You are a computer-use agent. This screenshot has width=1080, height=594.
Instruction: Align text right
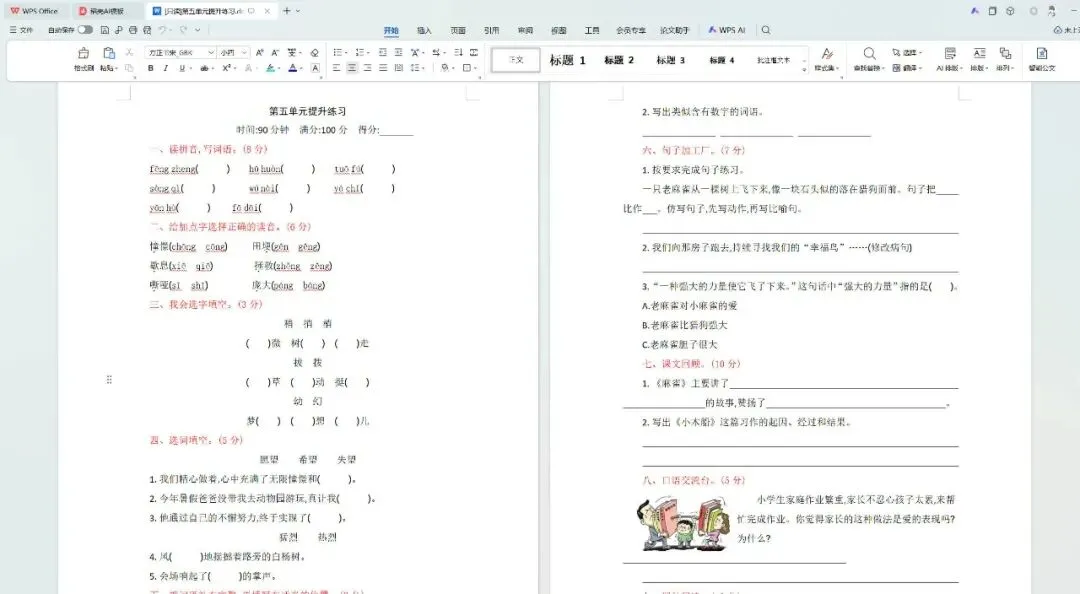pyautogui.click(x=367, y=68)
